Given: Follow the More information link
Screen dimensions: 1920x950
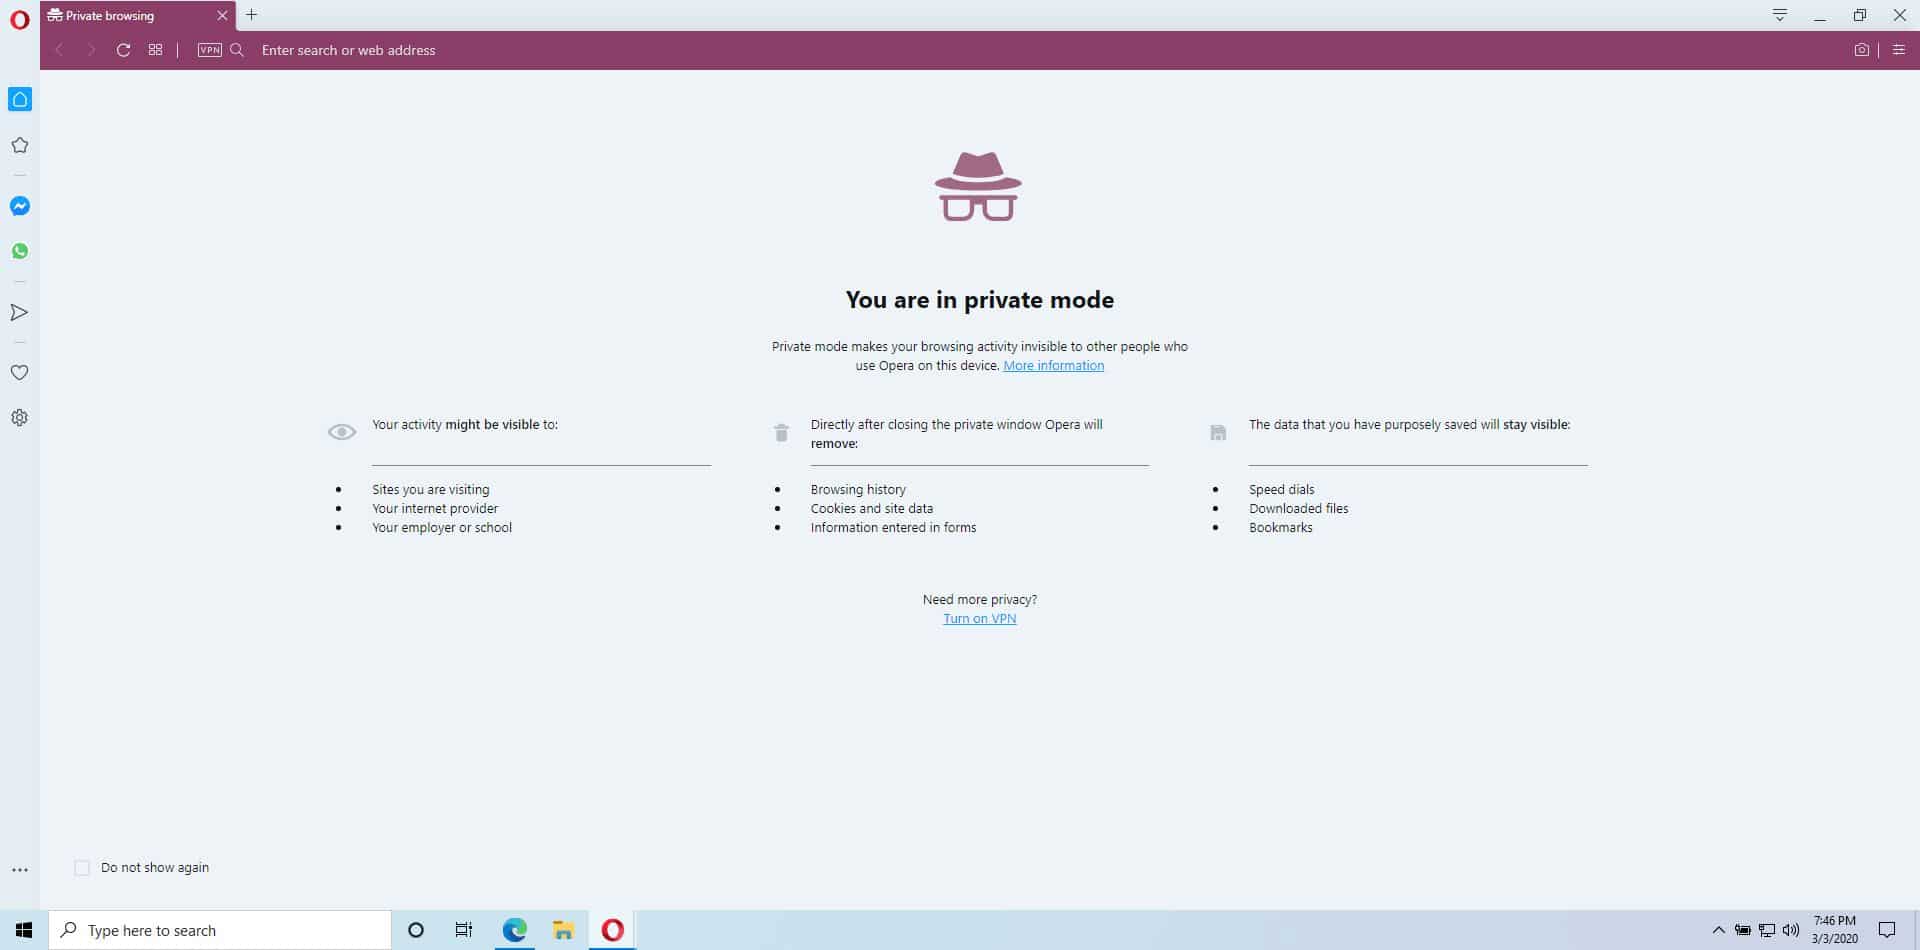Looking at the screenshot, I should 1053,366.
